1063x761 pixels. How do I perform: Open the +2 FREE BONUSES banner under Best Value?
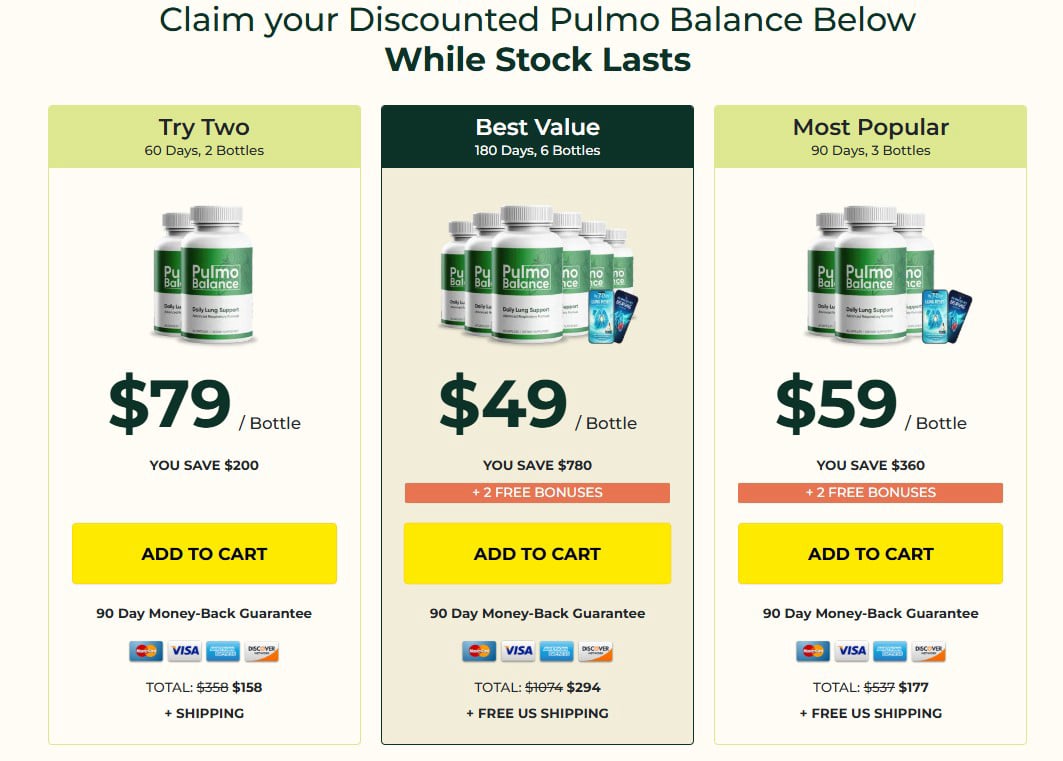click(x=537, y=492)
